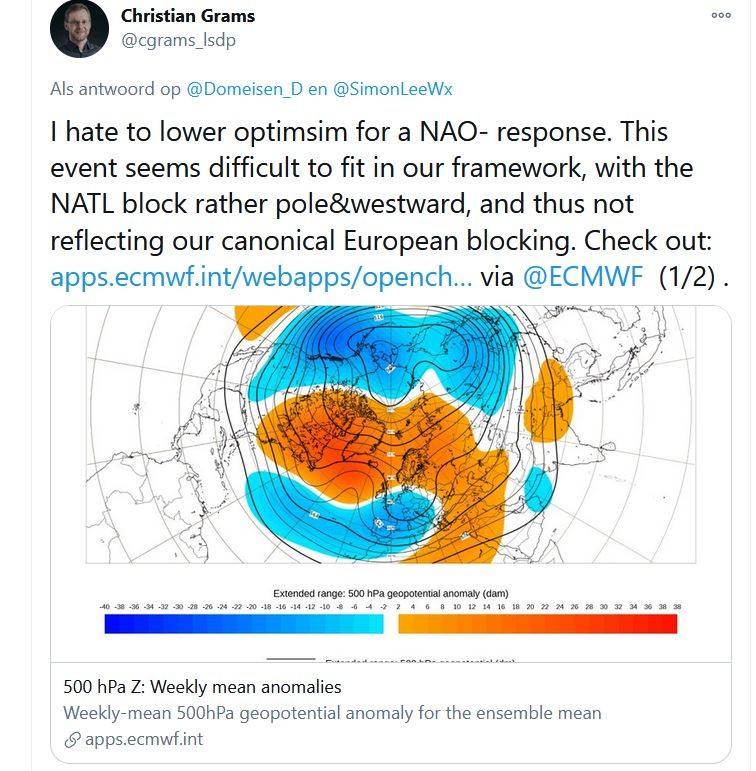Open the @SimonLeeWx mention
The width and height of the screenshot is (756, 771).
(392, 89)
